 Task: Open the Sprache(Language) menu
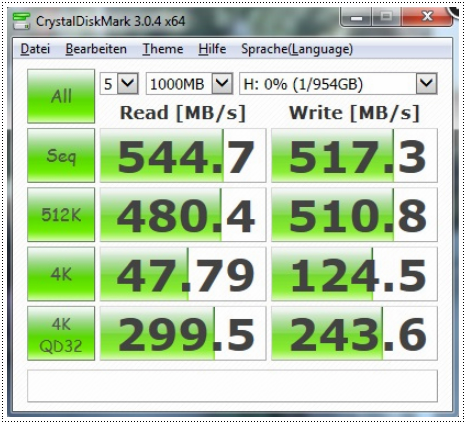point(297,49)
